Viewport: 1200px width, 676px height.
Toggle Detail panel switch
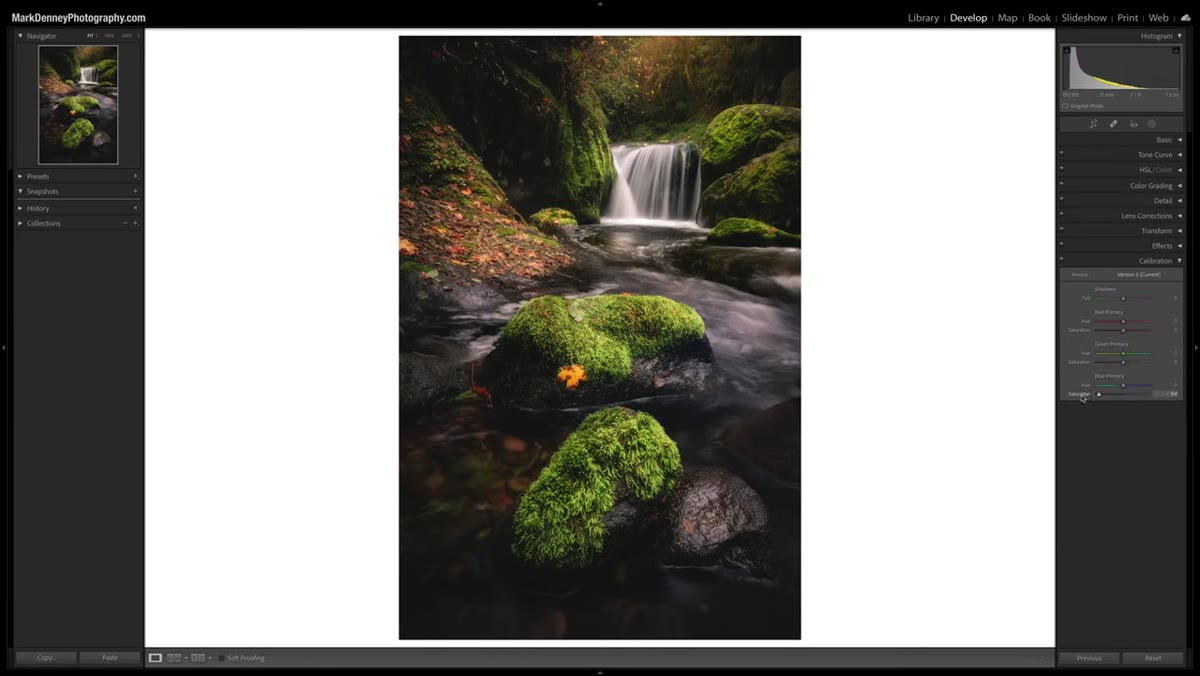[x=1062, y=200]
